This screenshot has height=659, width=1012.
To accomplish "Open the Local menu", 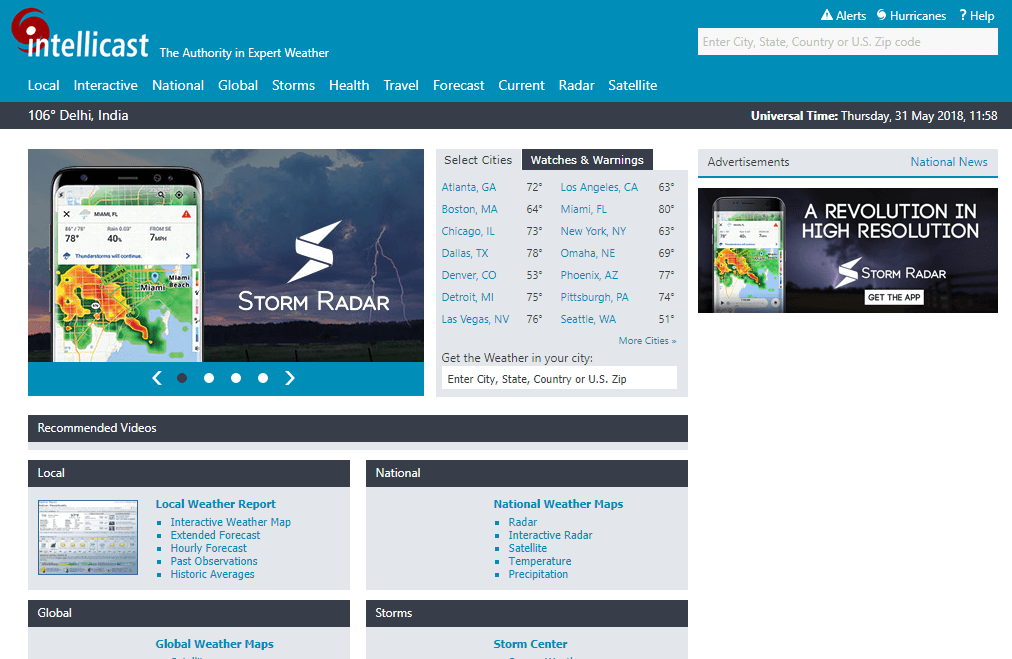I will 43,85.
